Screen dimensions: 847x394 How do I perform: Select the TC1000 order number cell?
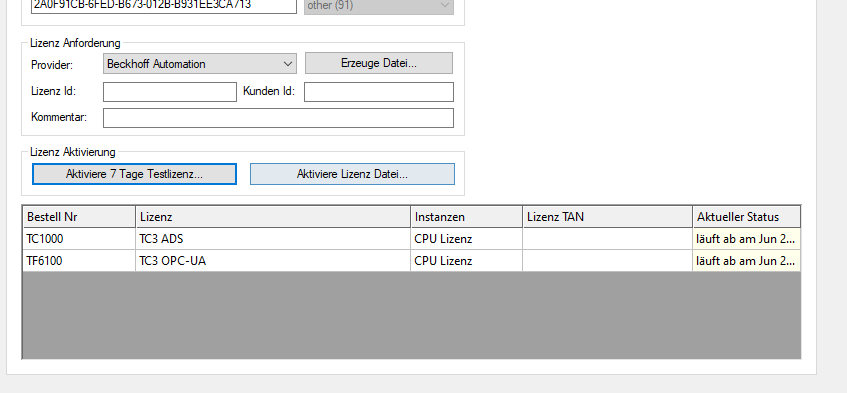click(x=79, y=238)
